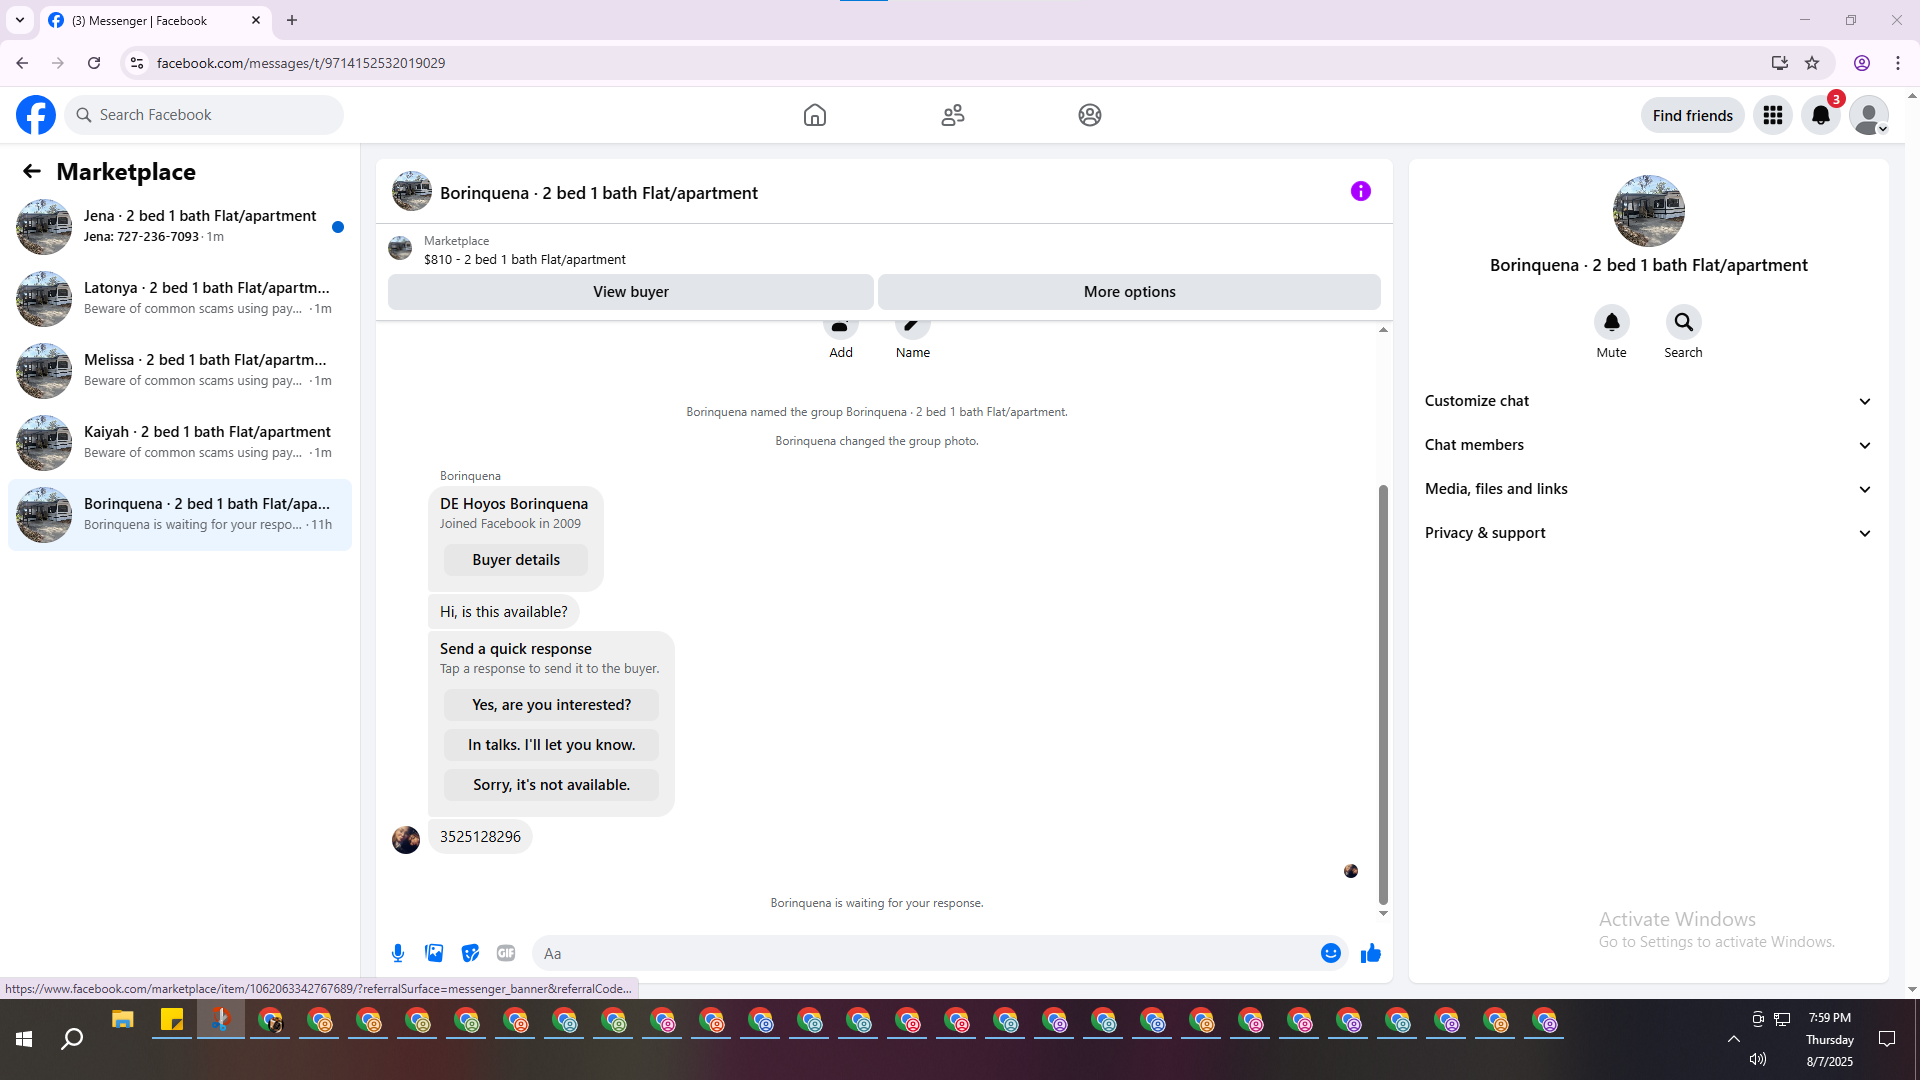Open notifications bell with 3 badge
This screenshot has width=1920, height=1080.
[x=1821, y=115]
